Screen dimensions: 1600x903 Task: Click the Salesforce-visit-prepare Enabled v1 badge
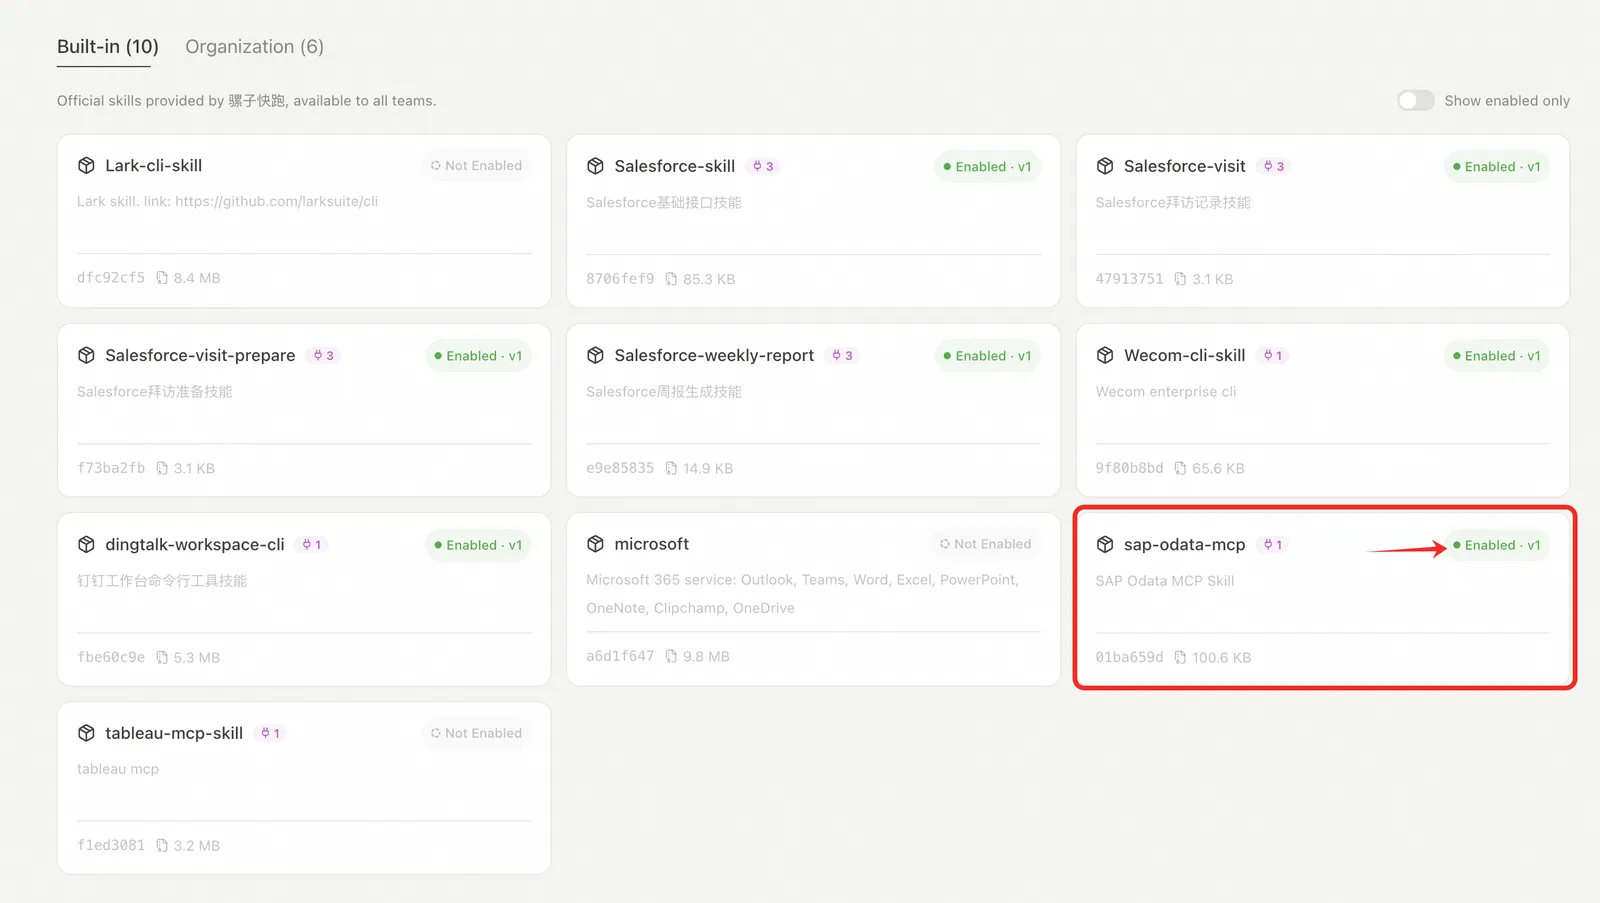pos(478,355)
